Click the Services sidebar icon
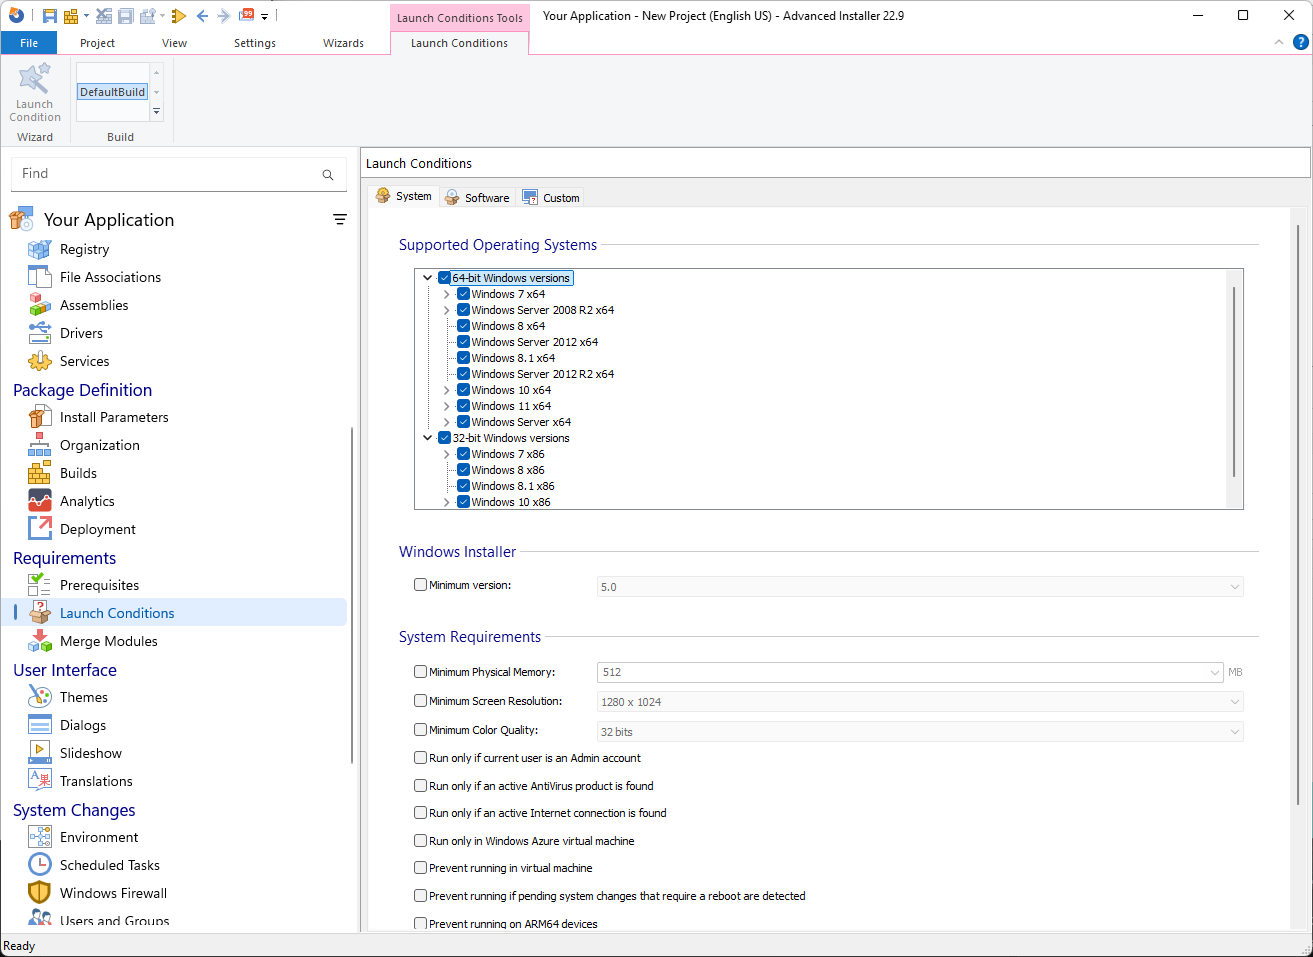 [40, 360]
